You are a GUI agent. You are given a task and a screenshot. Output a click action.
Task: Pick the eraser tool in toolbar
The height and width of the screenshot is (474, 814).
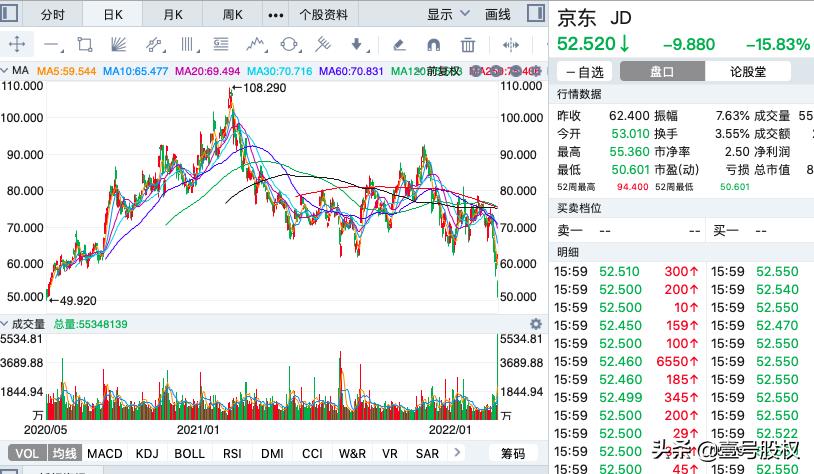(x=399, y=45)
